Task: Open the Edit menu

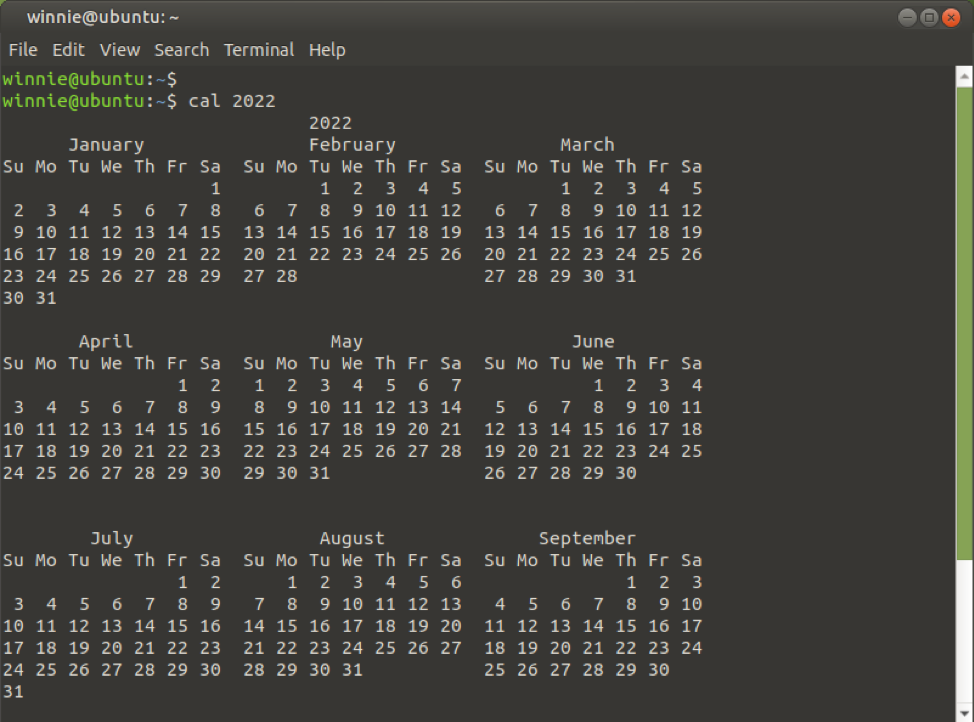Action: point(68,50)
